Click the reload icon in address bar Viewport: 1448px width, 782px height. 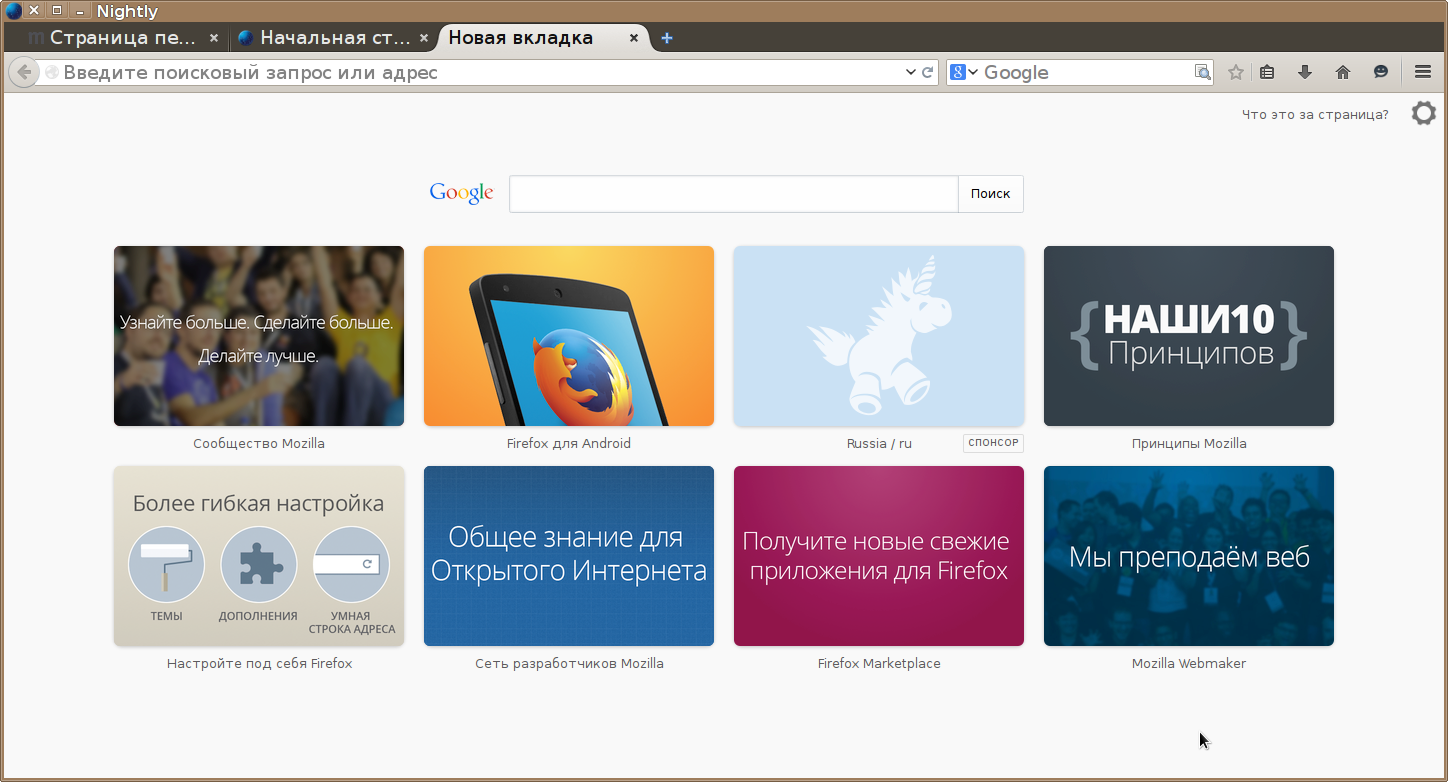pos(927,72)
